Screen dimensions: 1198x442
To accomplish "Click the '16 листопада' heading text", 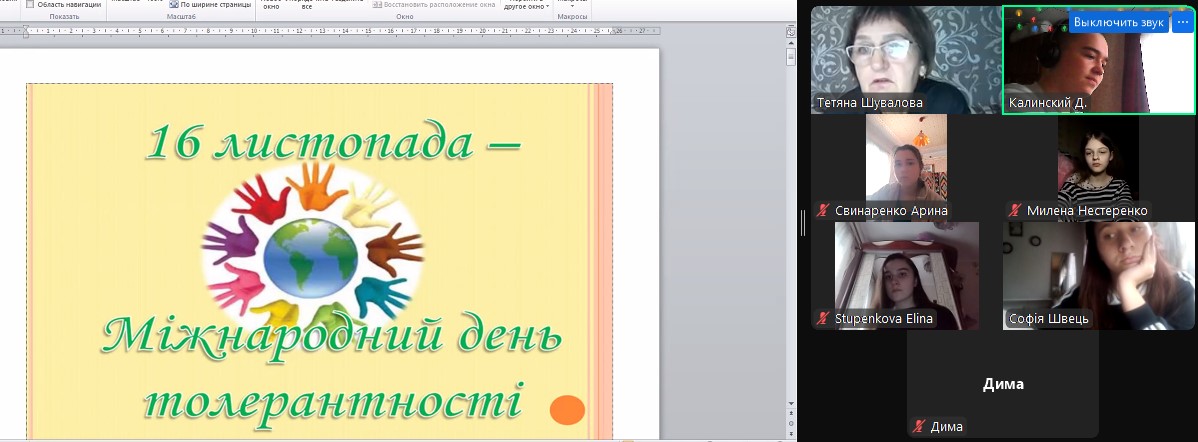I will click(x=333, y=140).
